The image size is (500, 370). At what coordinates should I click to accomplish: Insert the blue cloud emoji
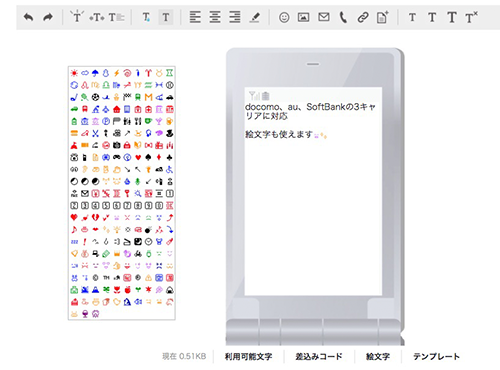point(85,73)
